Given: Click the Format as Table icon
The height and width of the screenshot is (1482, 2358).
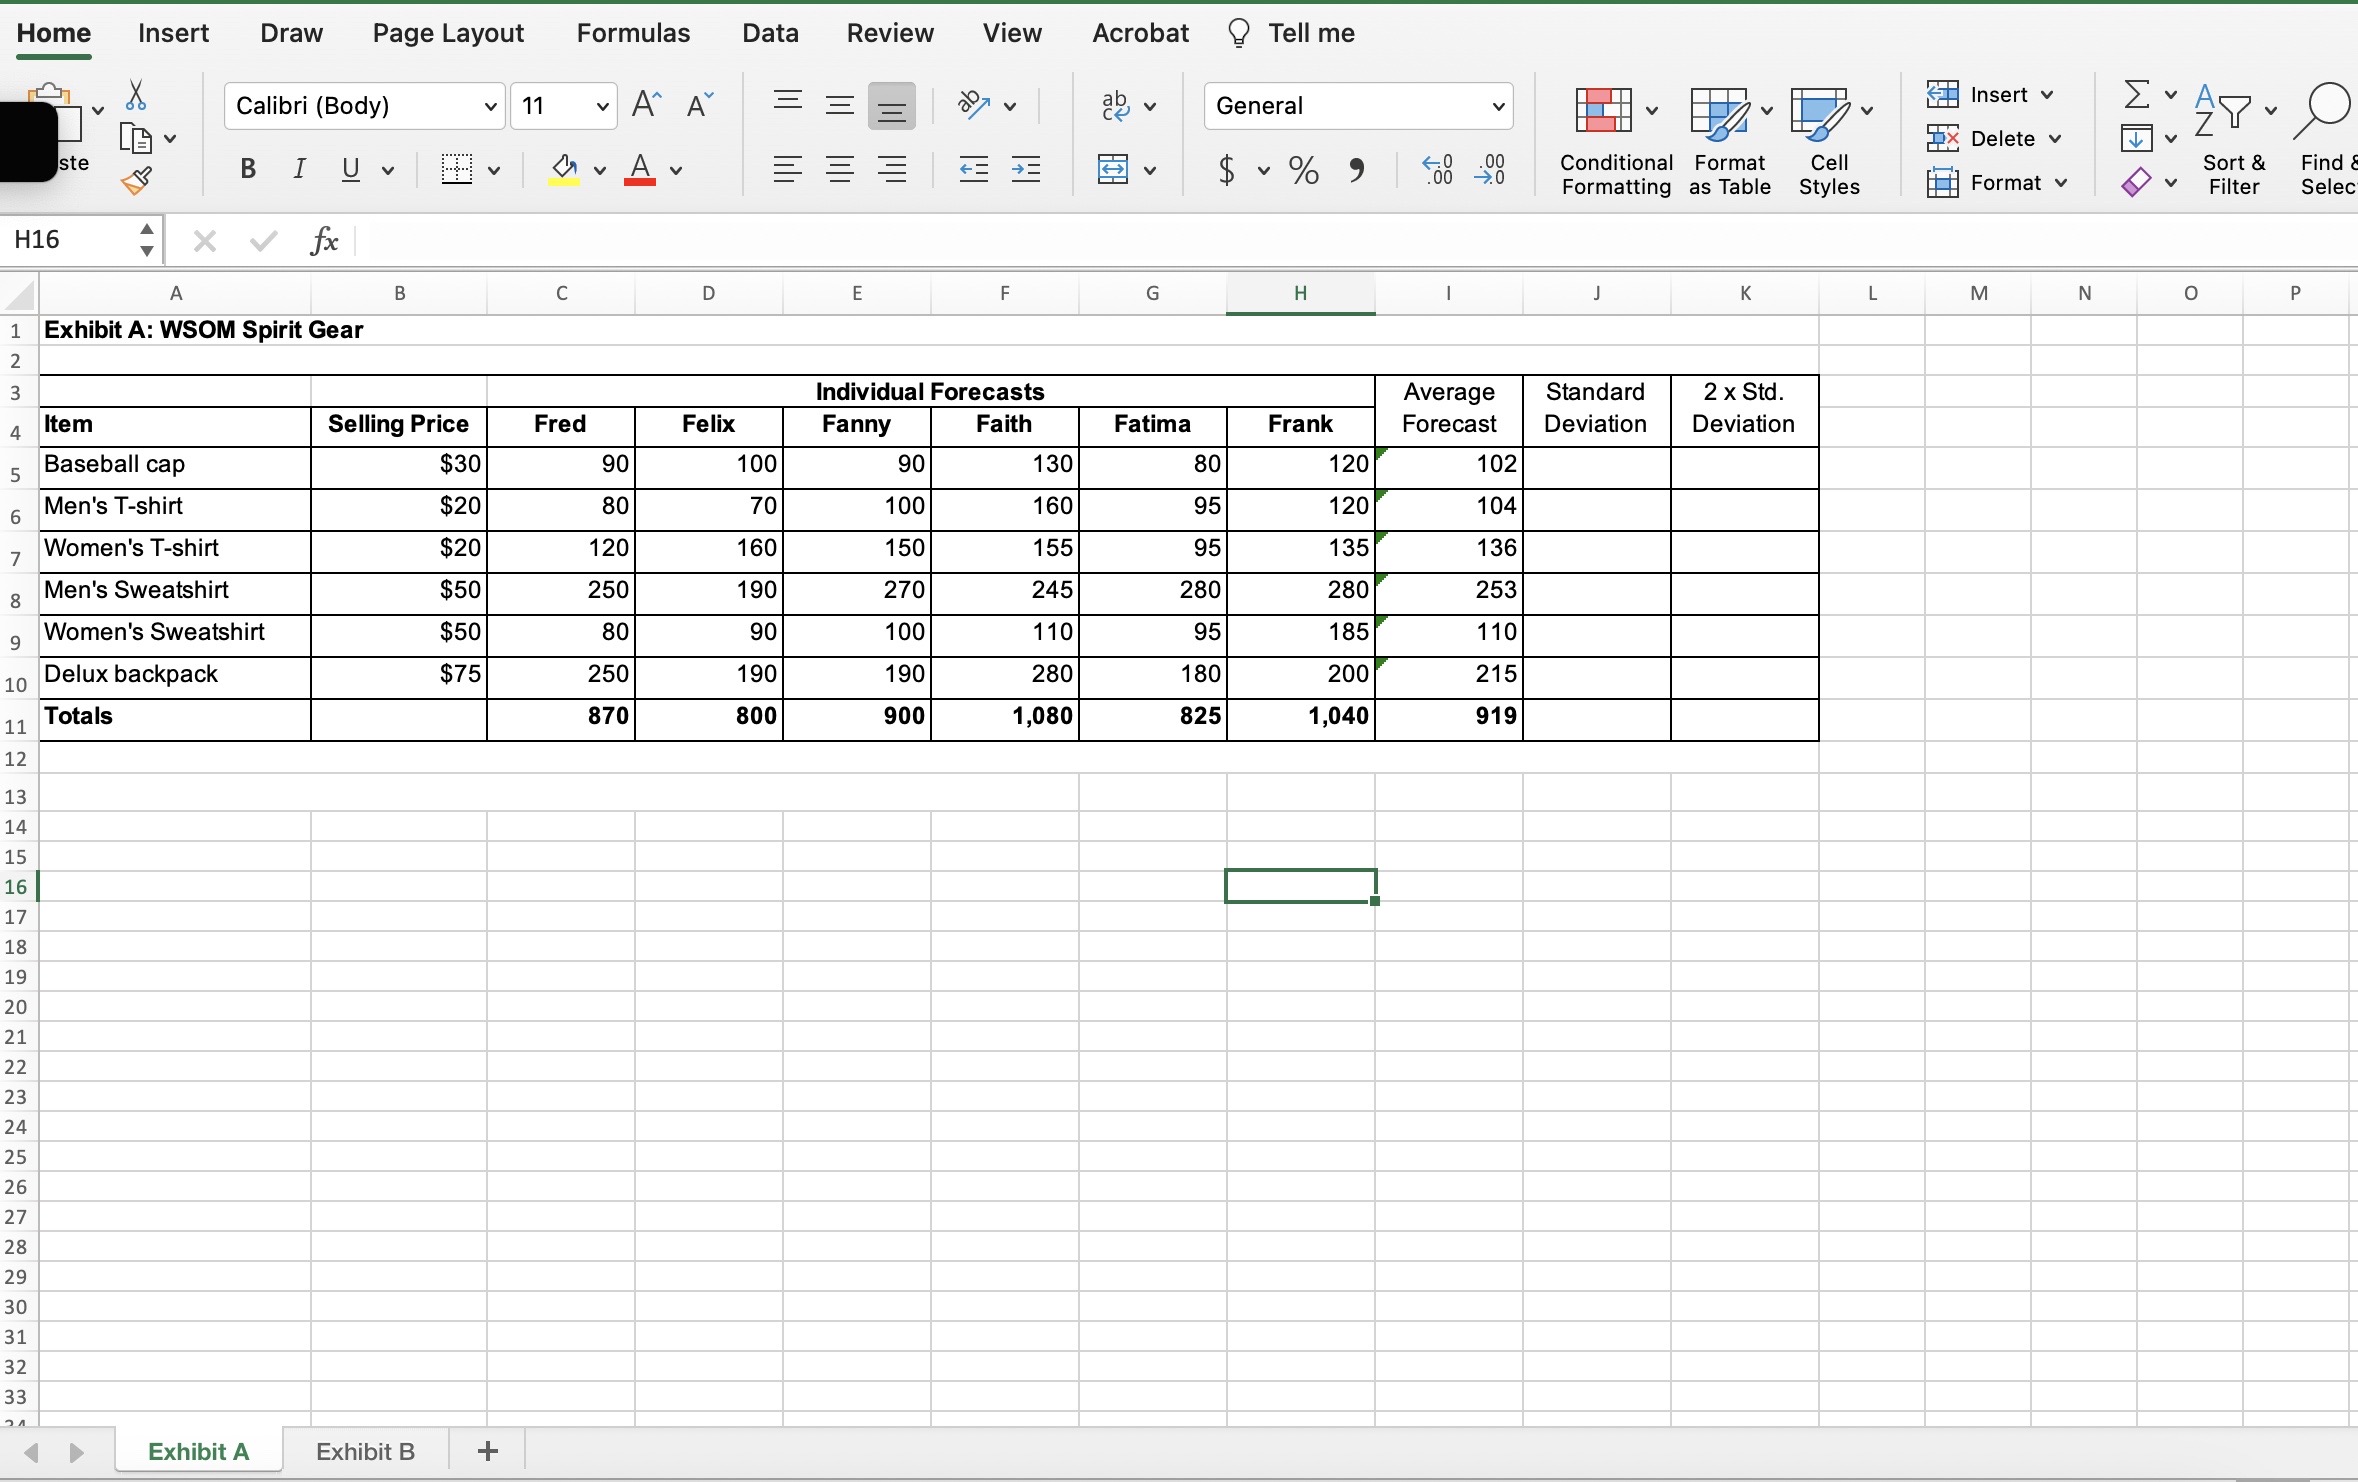Looking at the screenshot, I should (1720, 112).
